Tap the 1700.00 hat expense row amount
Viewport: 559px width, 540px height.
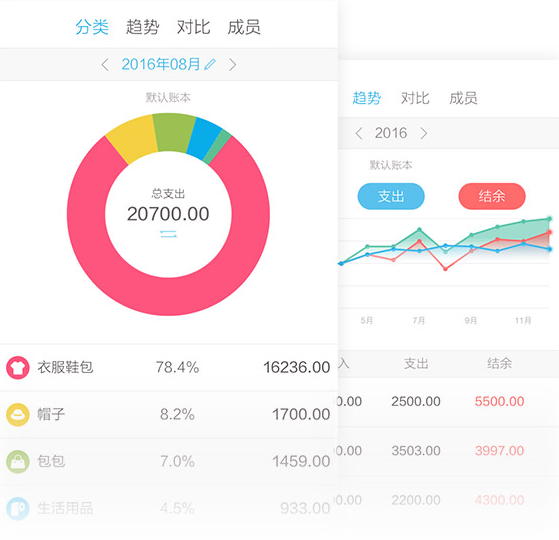click(x=301, y=415)
